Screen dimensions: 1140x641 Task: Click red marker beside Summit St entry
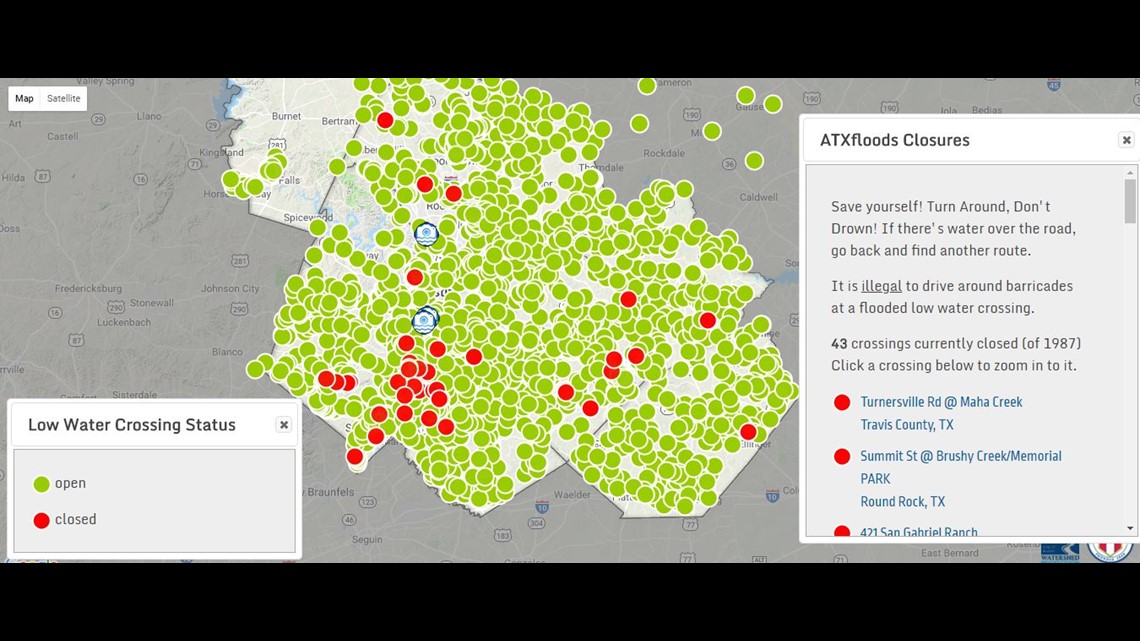tap(842, 457)
